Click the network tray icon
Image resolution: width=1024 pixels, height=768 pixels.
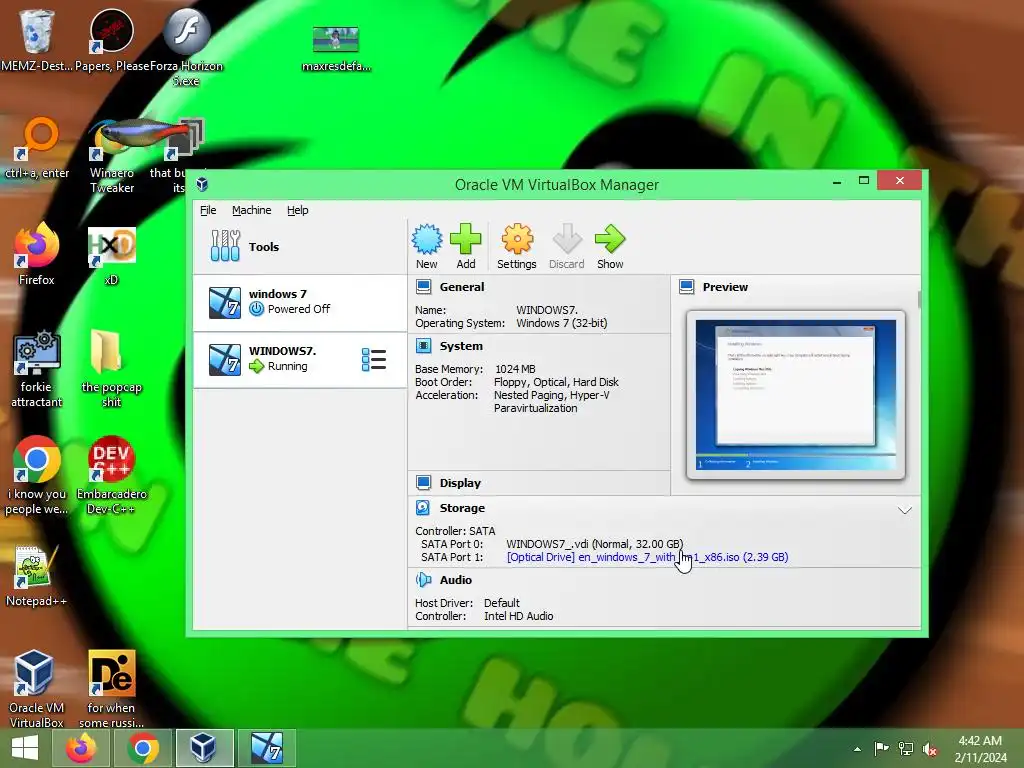point(906,749)
